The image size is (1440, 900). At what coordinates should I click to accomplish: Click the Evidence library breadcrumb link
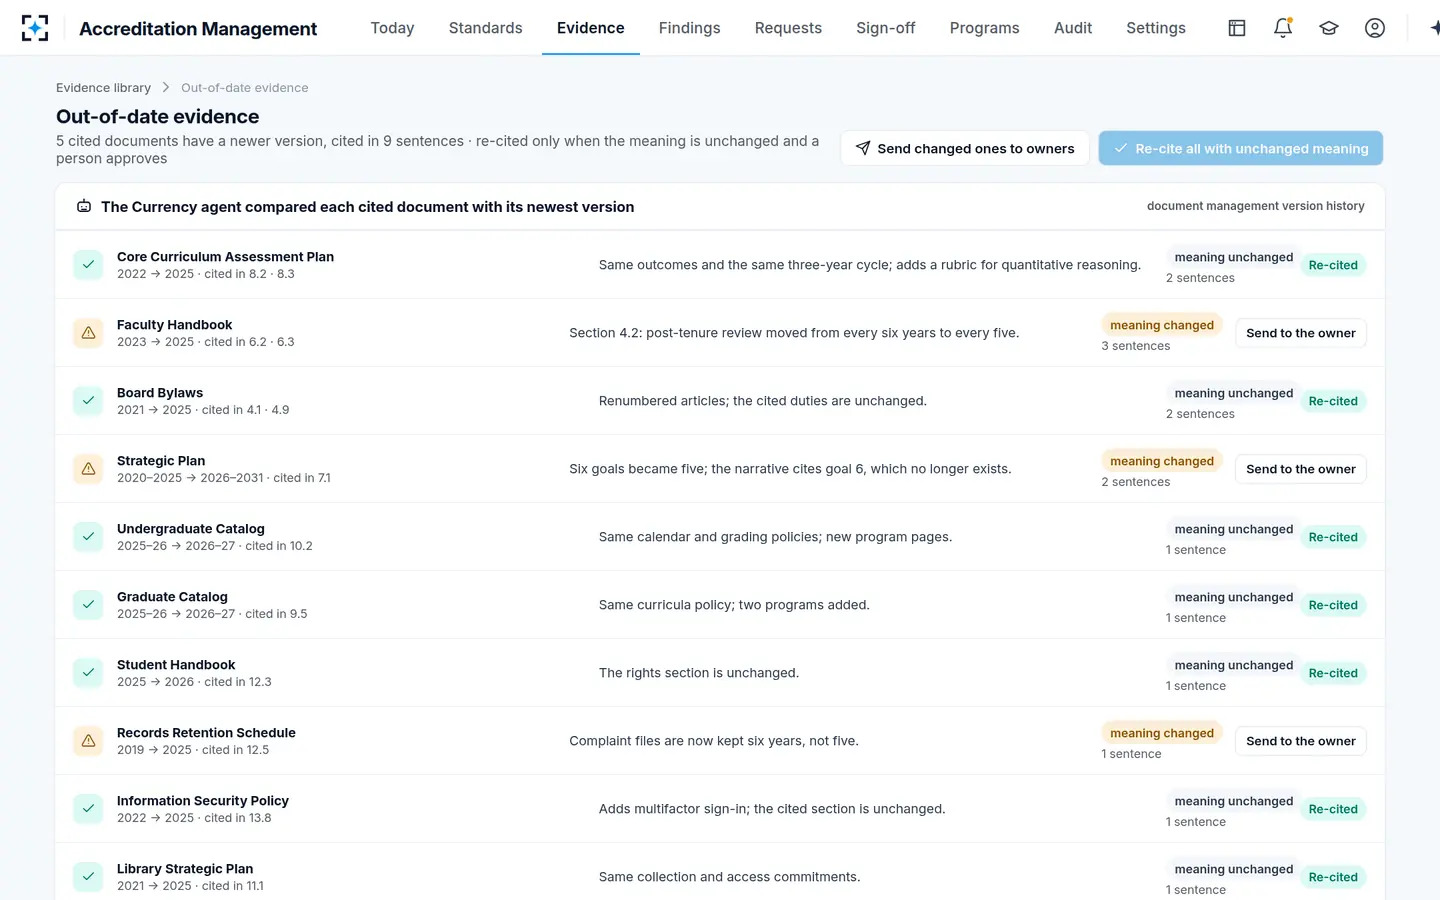click(x=103, y=88)
